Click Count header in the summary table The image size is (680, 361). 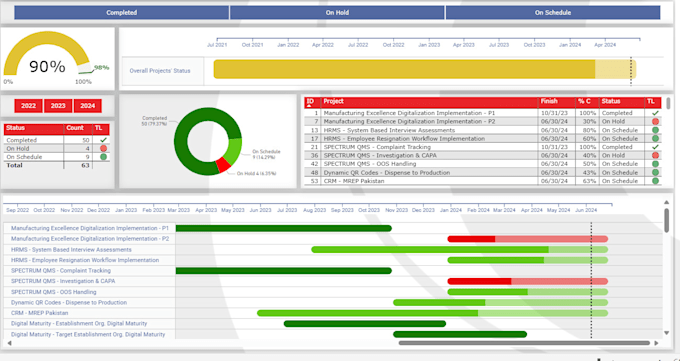coord(78,129)
